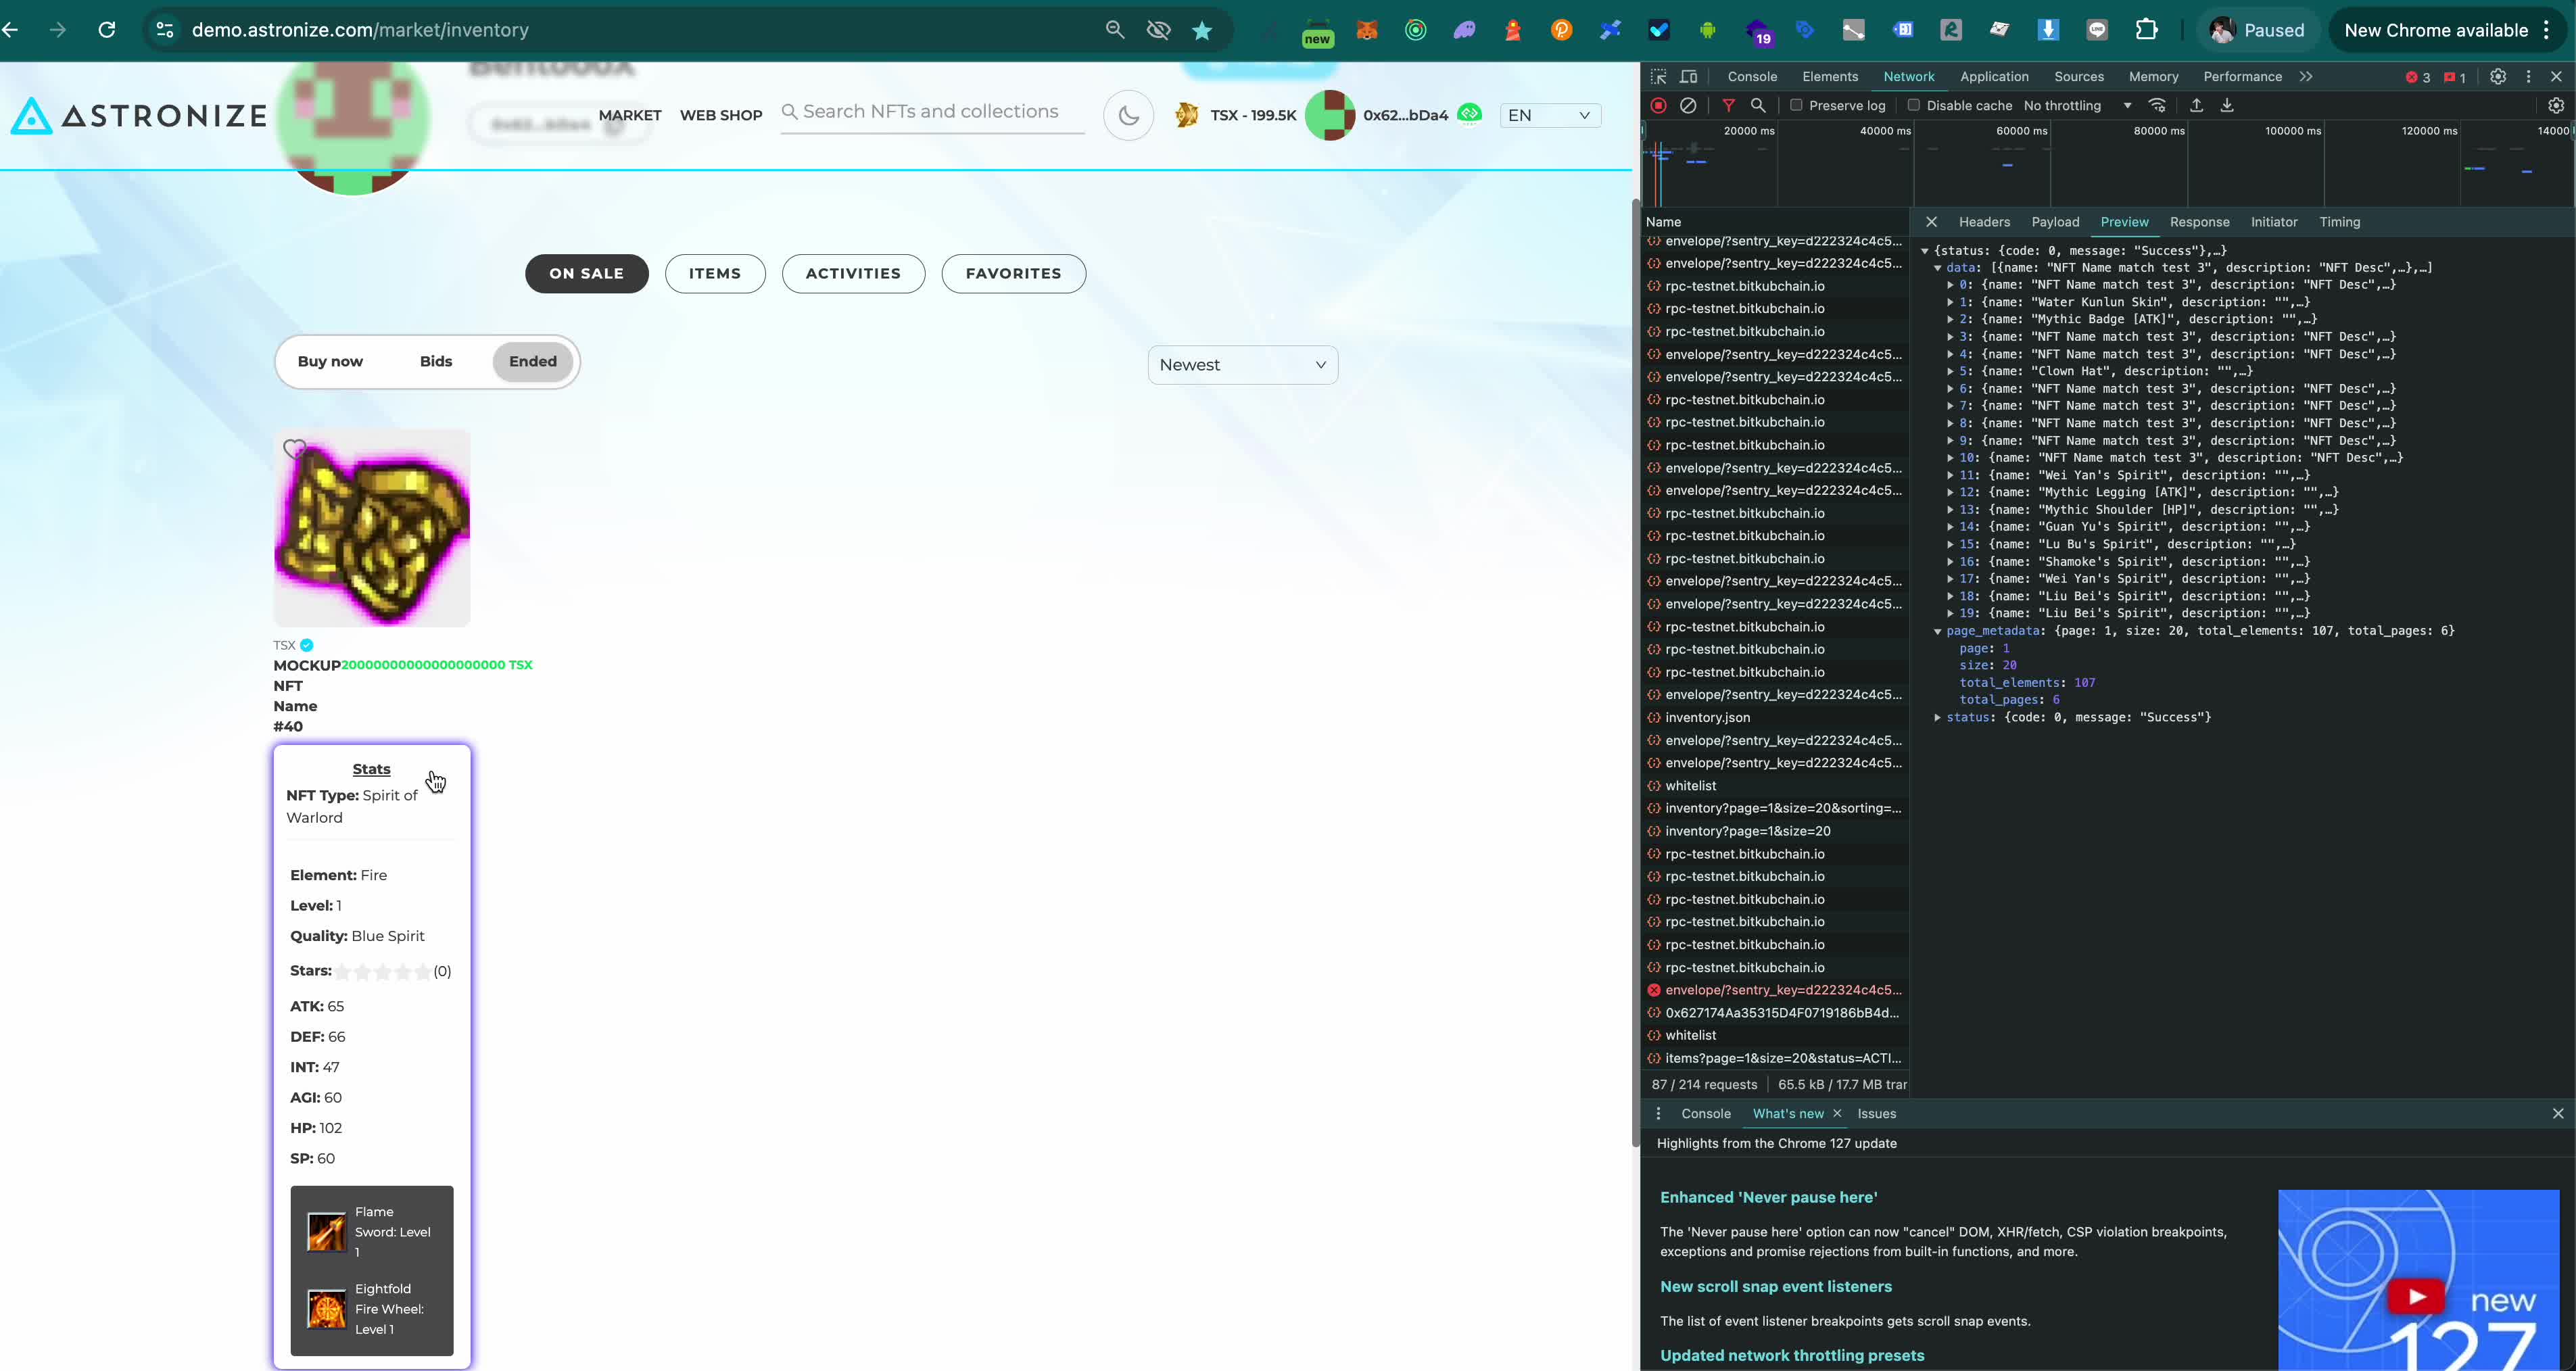Enable the Preserve log checkbox
Viewport: 2576px width, 1371px height.
point(1797,105)
